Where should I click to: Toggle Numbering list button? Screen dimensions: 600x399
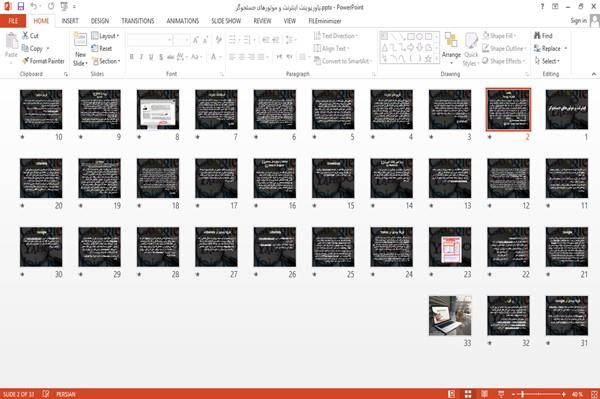pyautogui.click(x=247, y=40)
